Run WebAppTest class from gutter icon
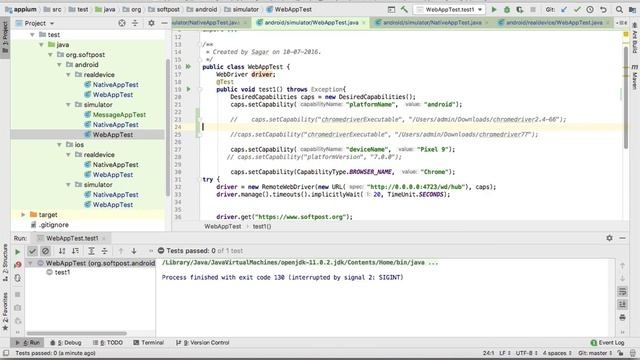This screenshot has height=360, width=640. point(189,67)
